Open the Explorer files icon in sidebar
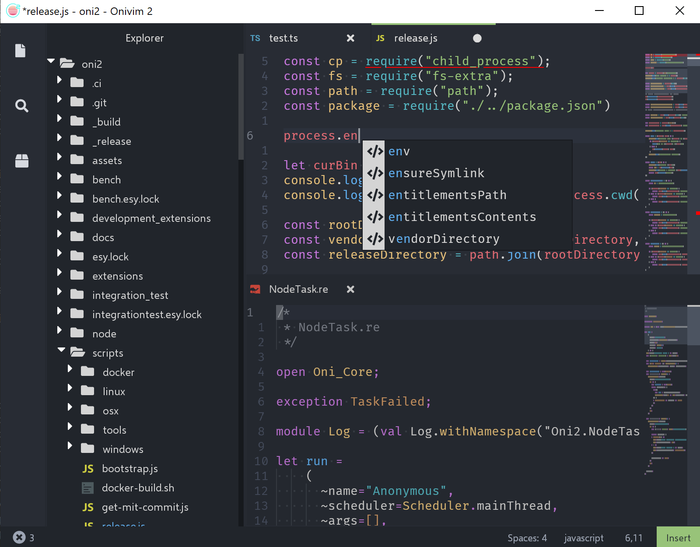 pos(21,51)
